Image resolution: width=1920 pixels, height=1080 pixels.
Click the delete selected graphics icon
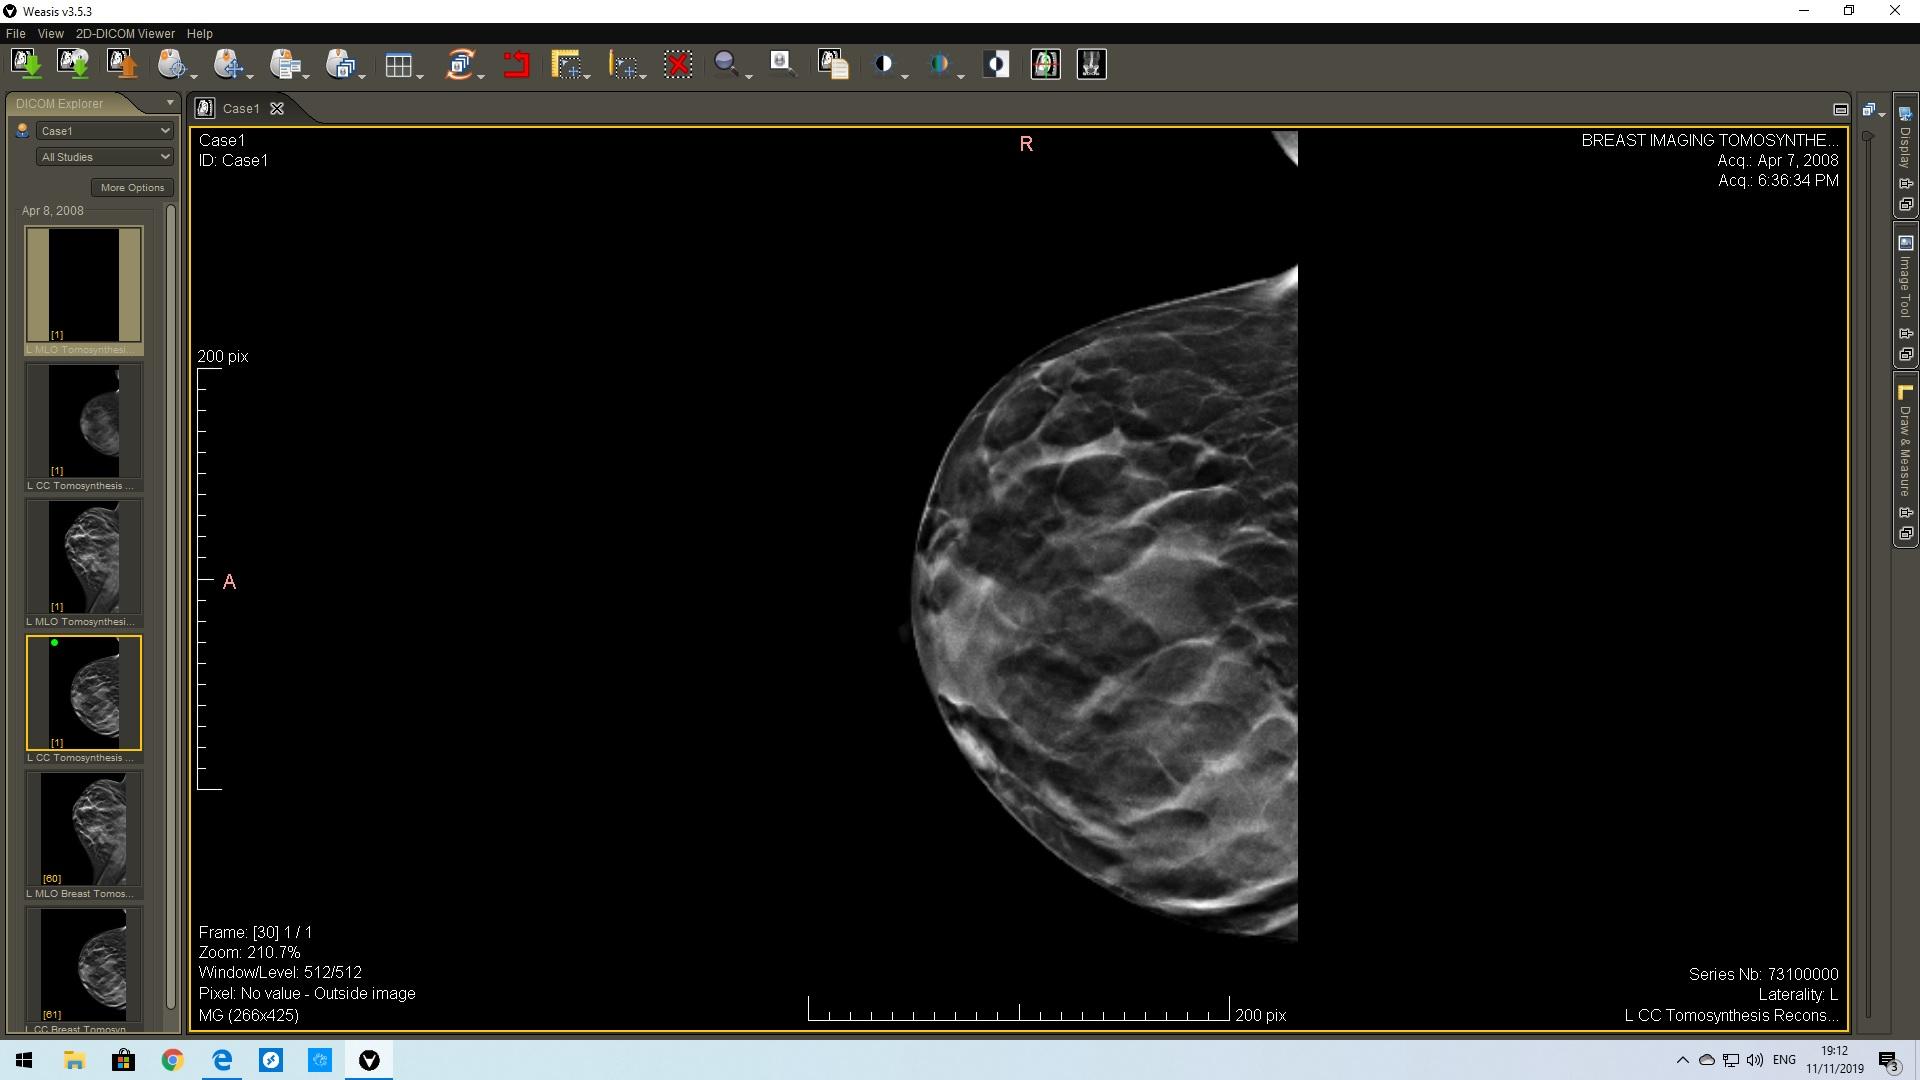678,65
